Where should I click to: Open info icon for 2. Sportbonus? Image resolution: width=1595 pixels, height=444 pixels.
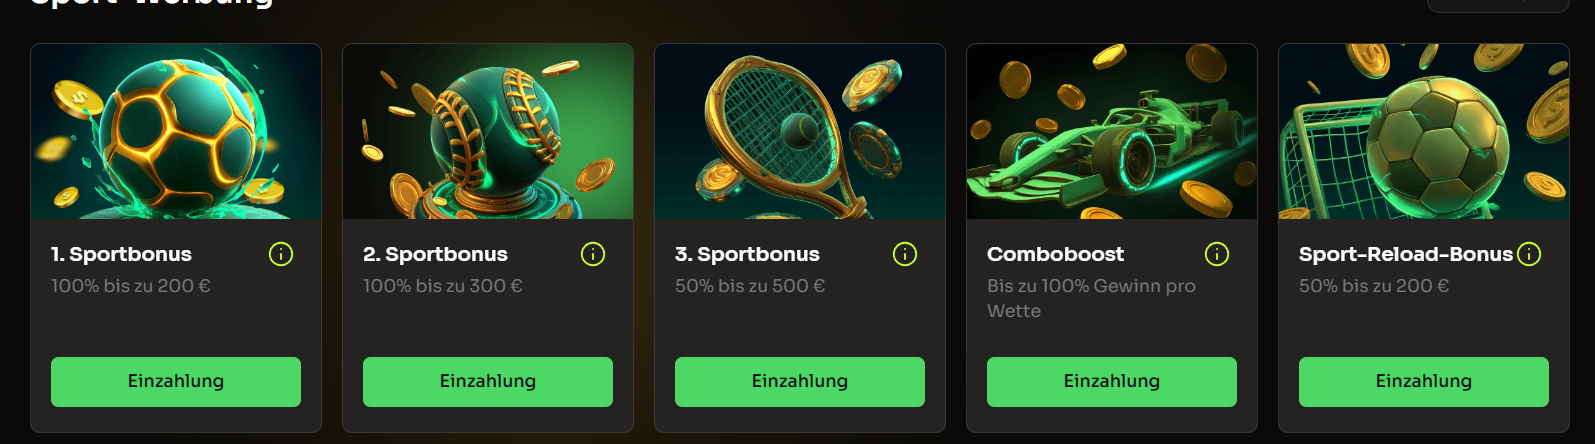pos(593,254)
